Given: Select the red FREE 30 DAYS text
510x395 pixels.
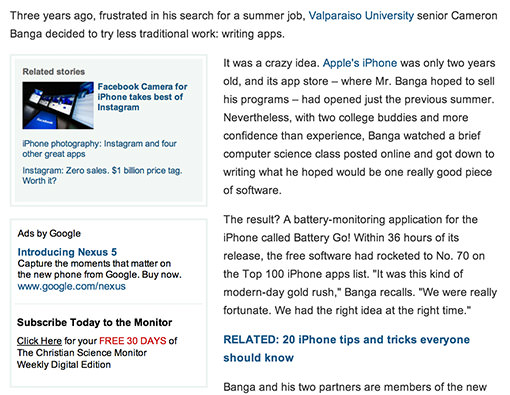Looking at the screenshot, I should click(133, 341).
